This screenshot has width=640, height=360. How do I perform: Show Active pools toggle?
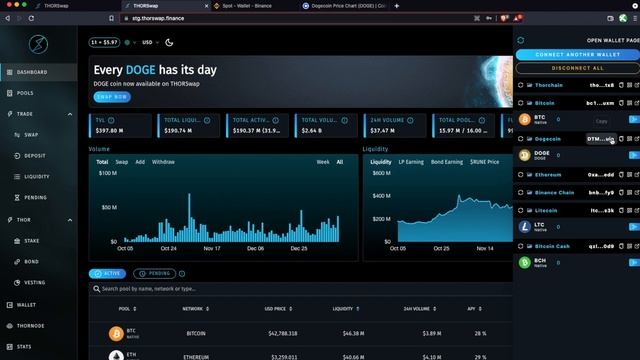[x=107, y=274]
